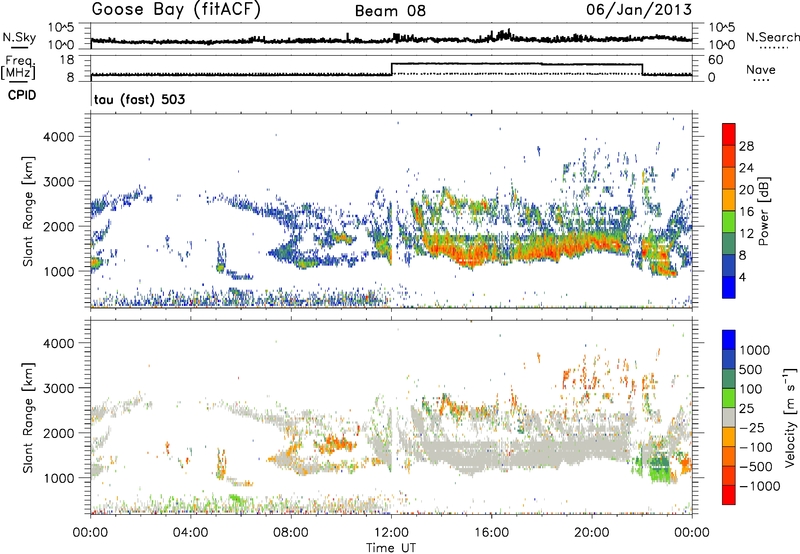Click the frequency step-down near 22:00 UT
The image size is (800, 554).
click(642, 69)
